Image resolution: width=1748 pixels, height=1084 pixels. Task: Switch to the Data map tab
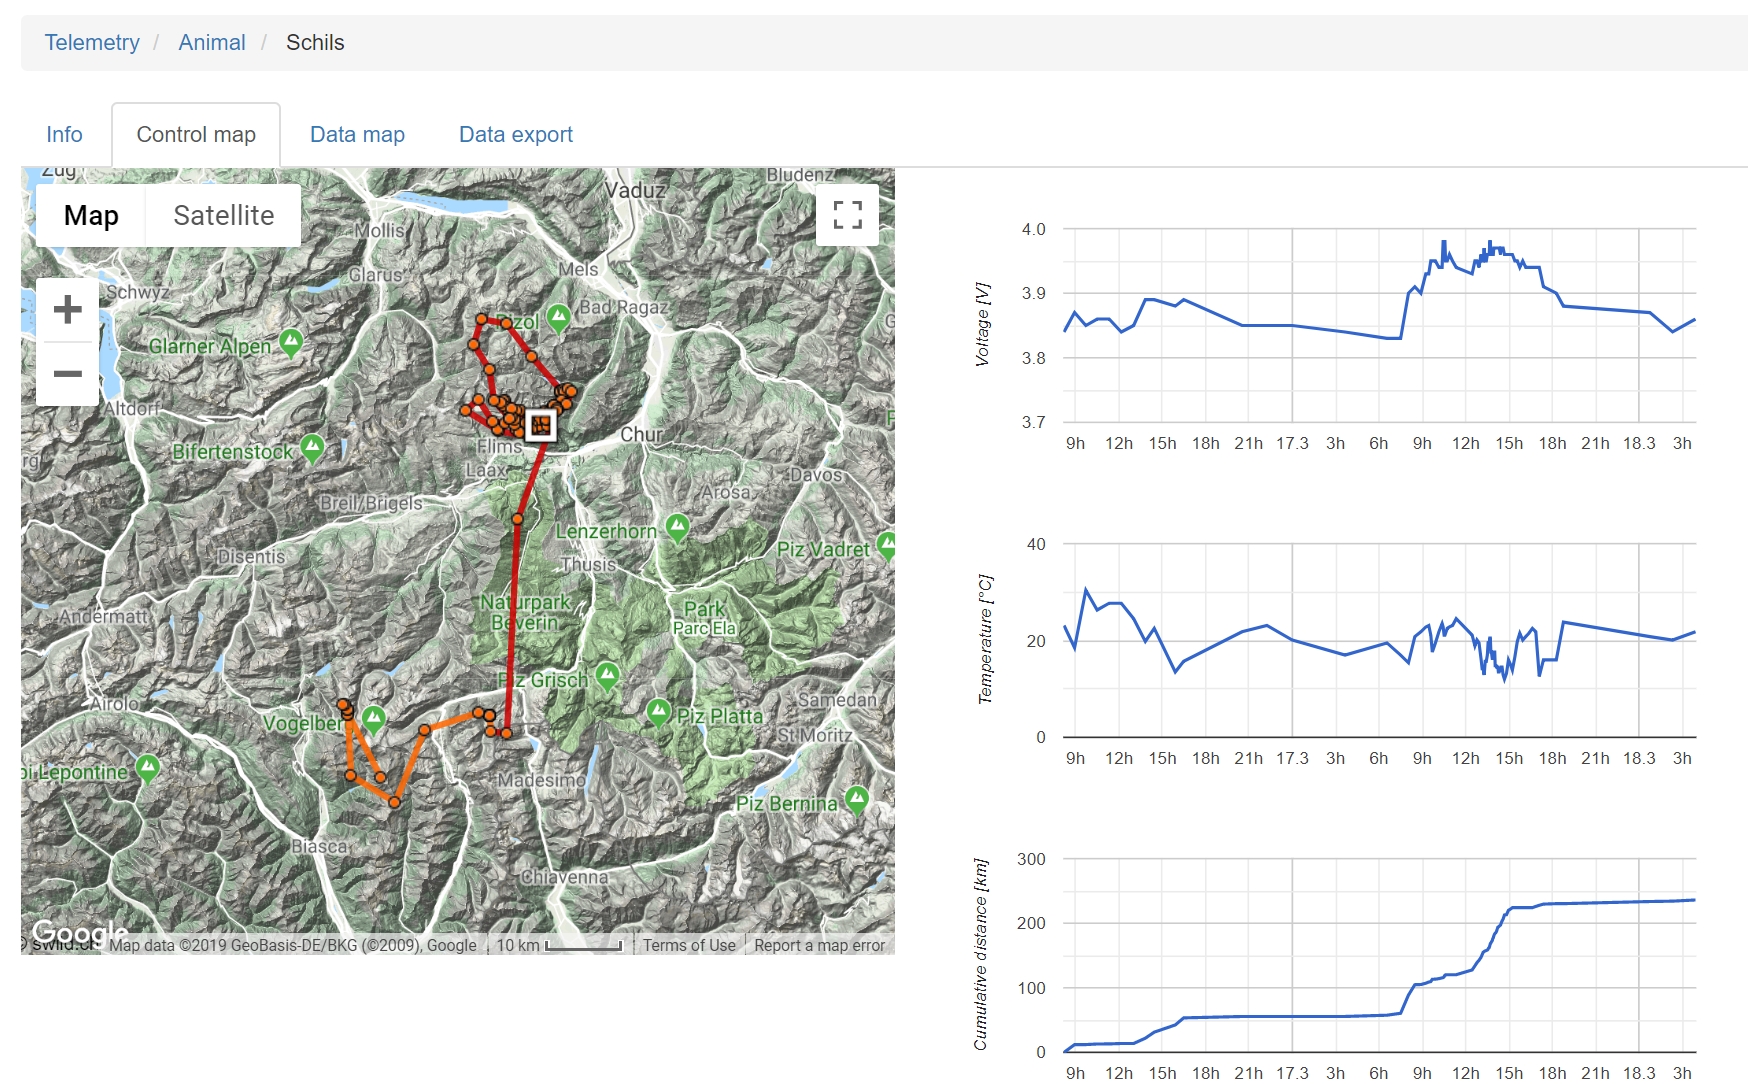point(357,134)
